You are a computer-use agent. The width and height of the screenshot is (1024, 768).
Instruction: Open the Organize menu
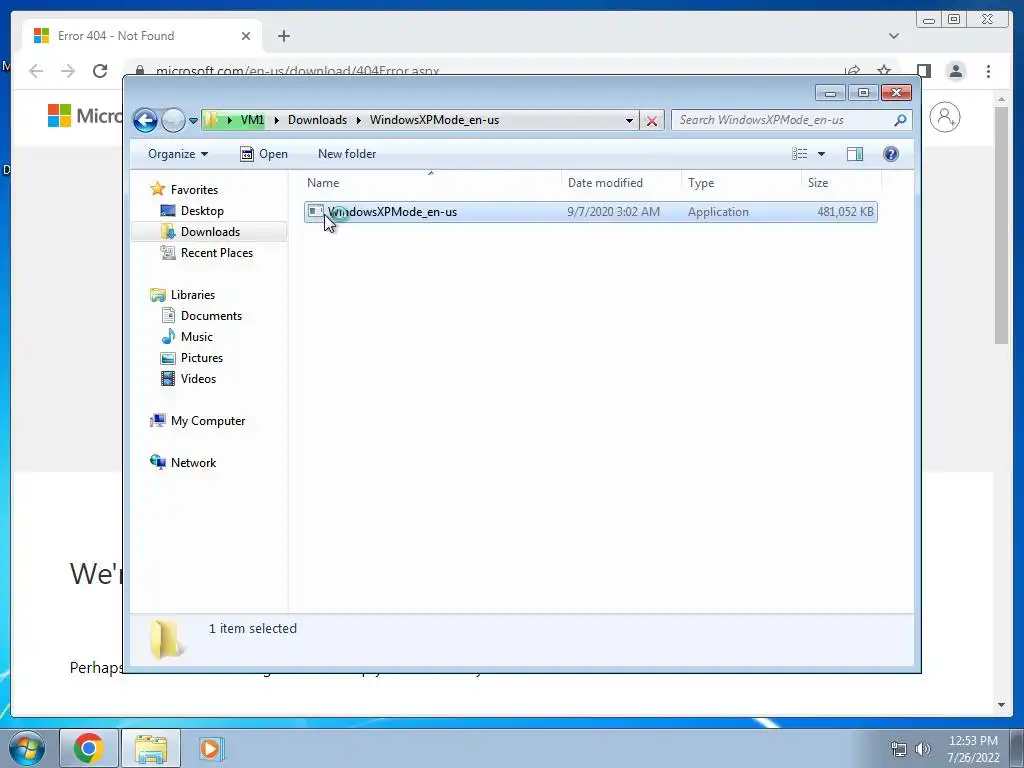(178, 154)
